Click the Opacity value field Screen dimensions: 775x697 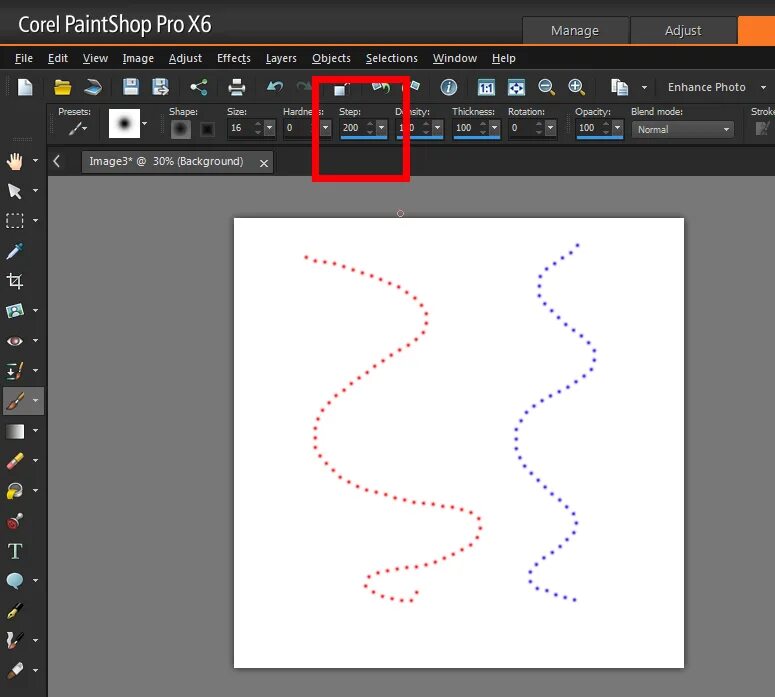click(588, 128)
